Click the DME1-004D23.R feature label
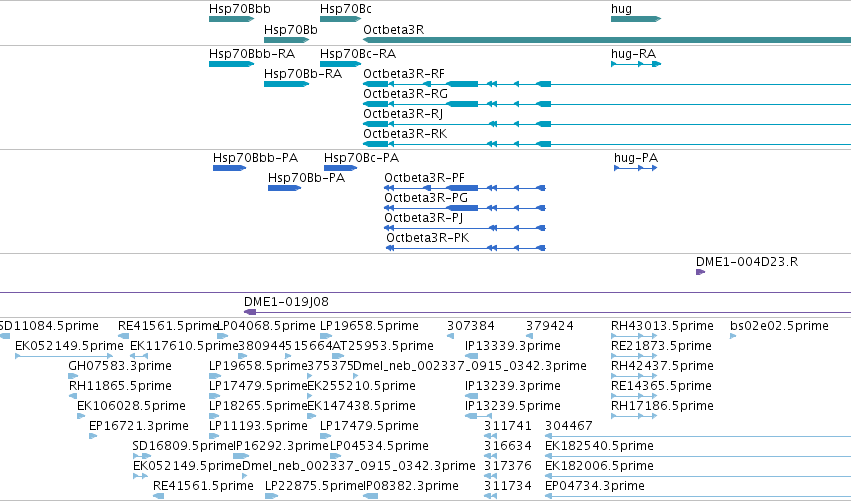851x501 pixels. coord(747,262)
